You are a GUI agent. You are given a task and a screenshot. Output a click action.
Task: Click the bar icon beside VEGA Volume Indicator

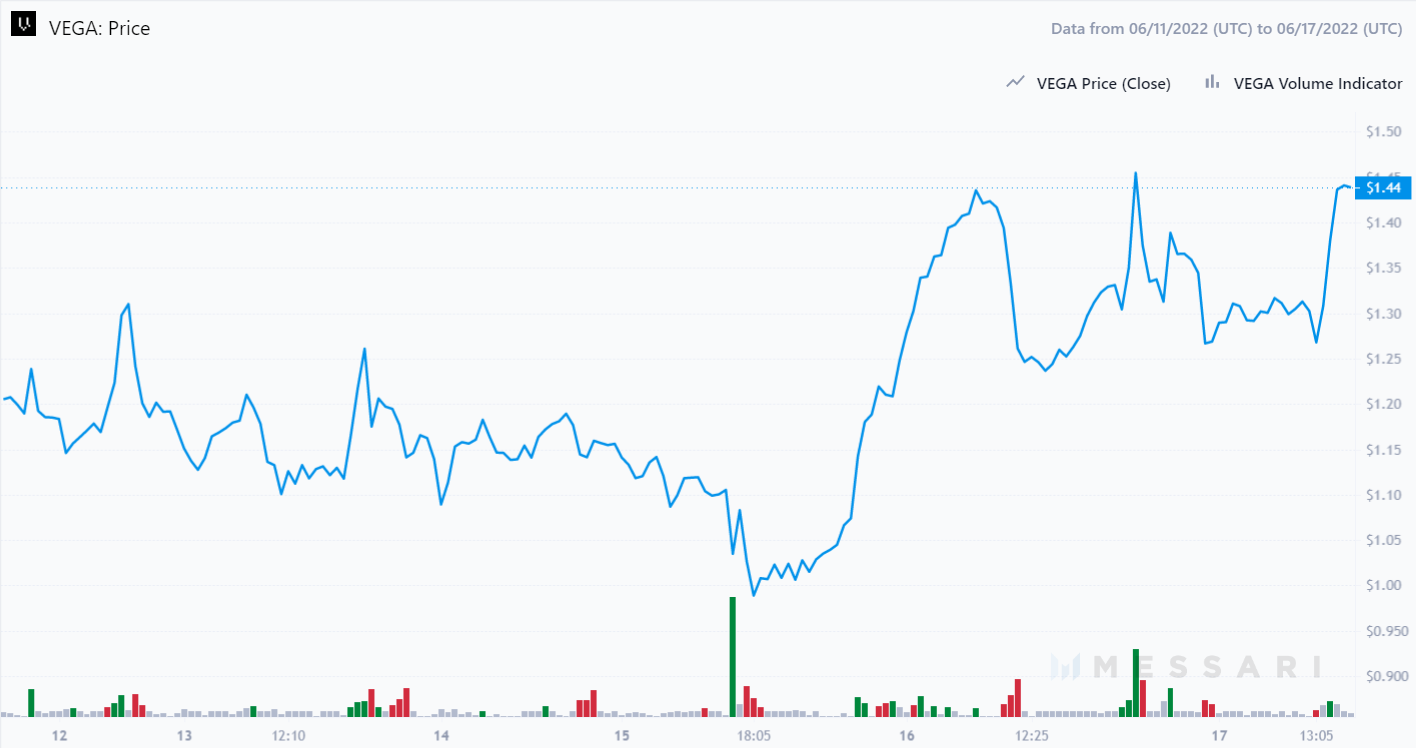(x=1212, y=83)
